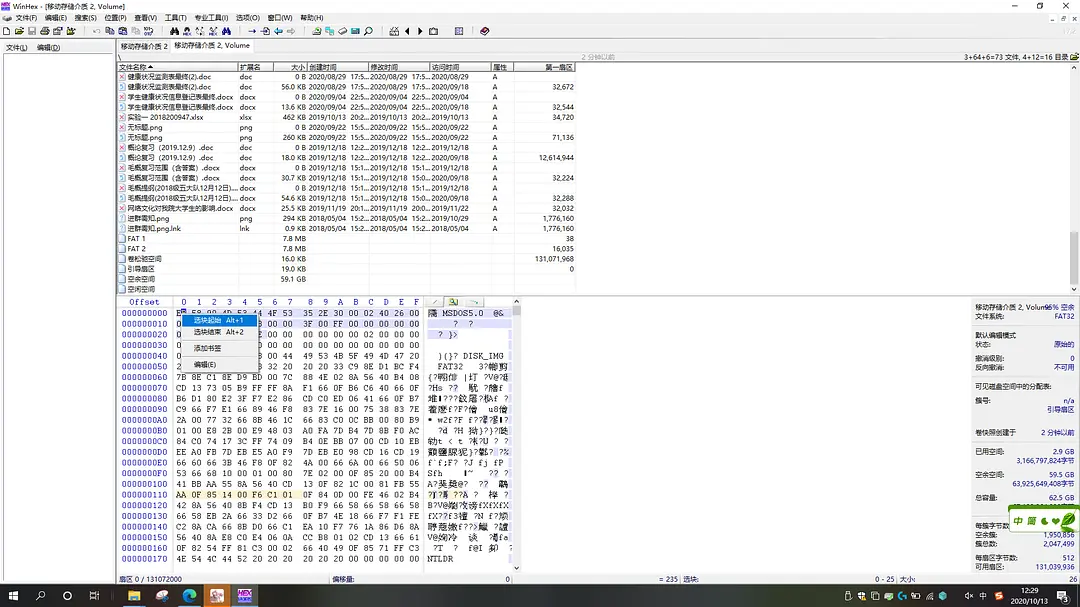
Task: Click the New file toolbar icon
Action: [x=6, y=31]
